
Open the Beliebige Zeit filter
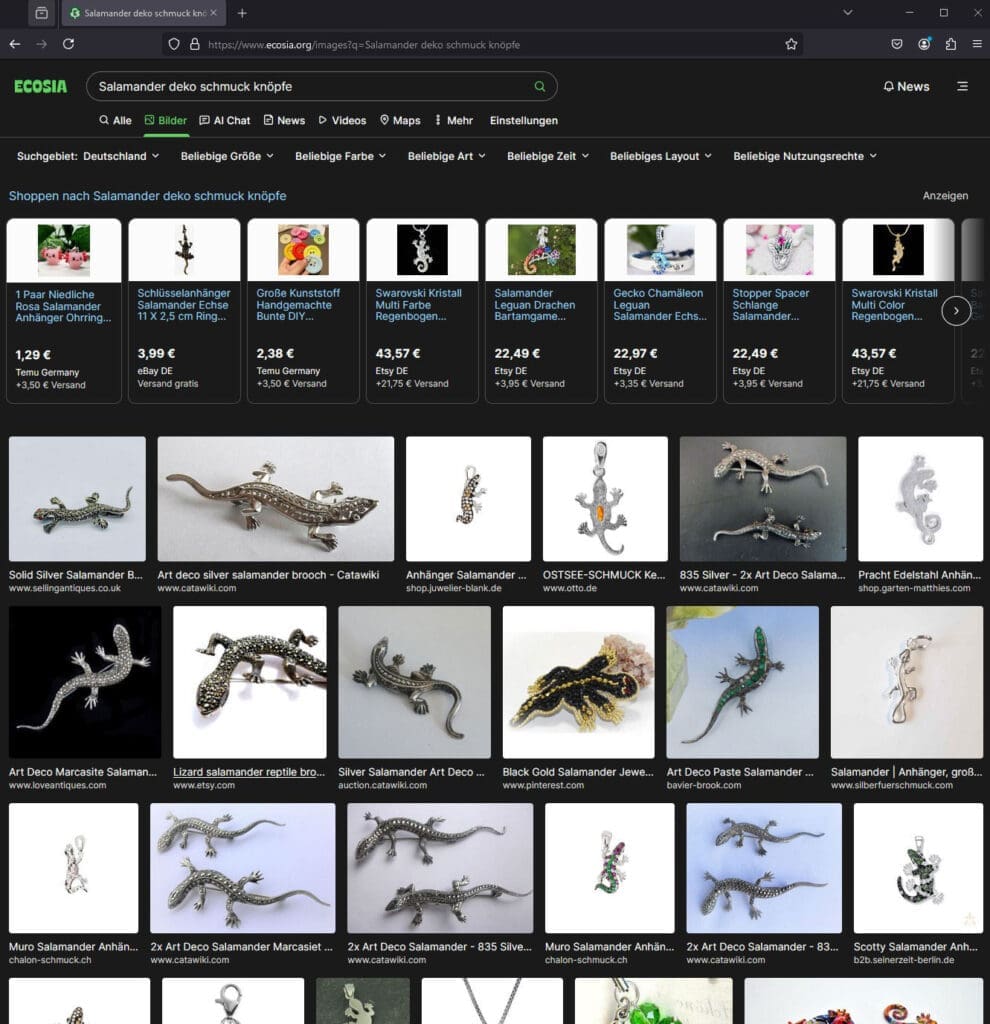[548, 156]
